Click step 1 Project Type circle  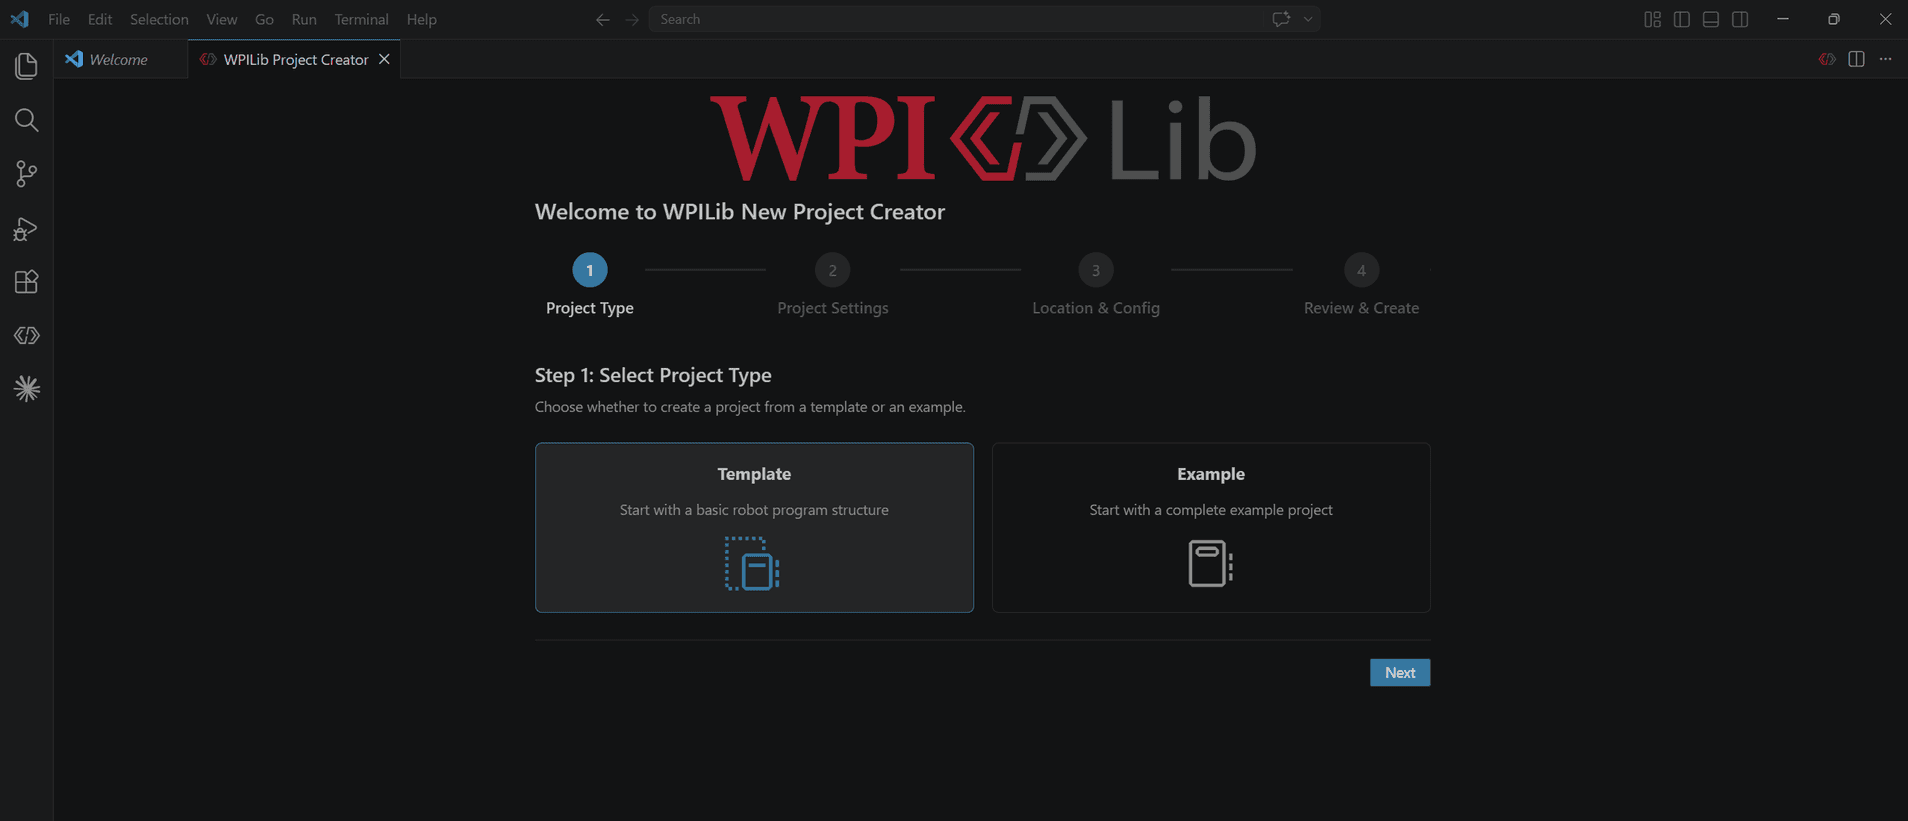coord(590,270)
